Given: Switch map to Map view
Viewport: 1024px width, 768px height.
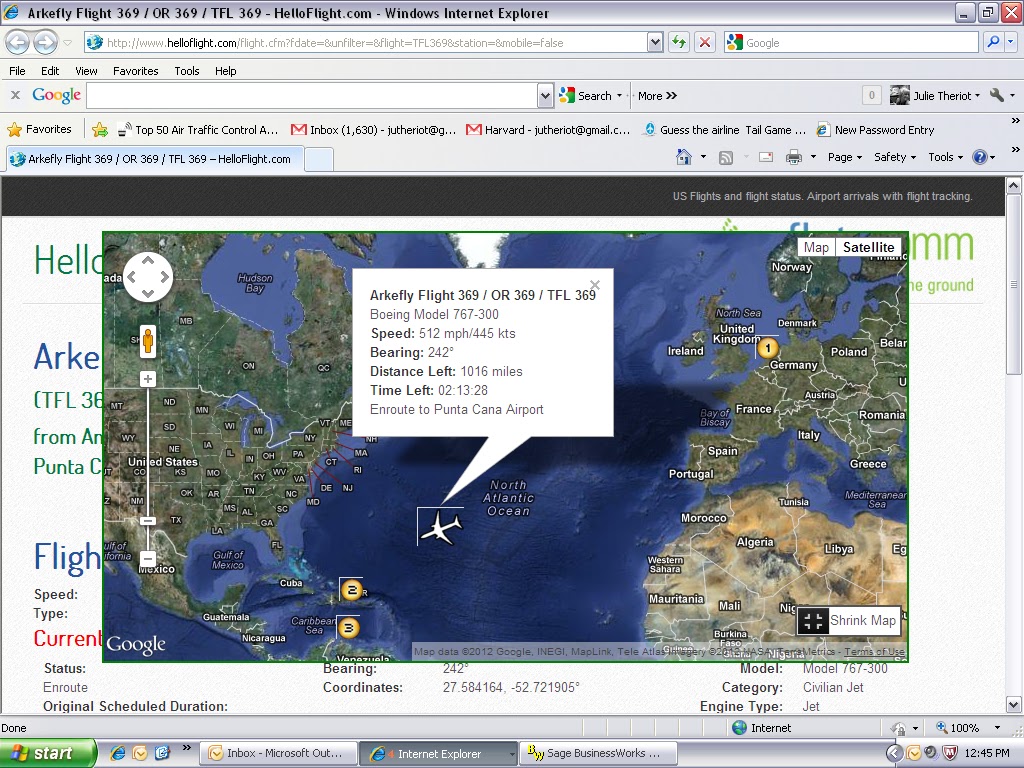Looking at the screenshot, I should [816, 247].
